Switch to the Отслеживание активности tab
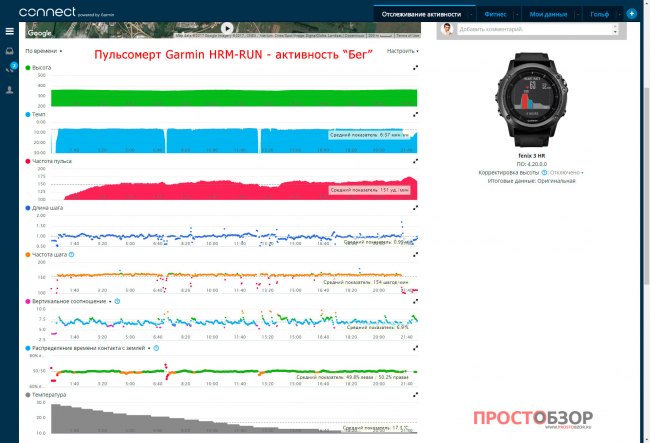Screen dimensions: 650x443 421,14
